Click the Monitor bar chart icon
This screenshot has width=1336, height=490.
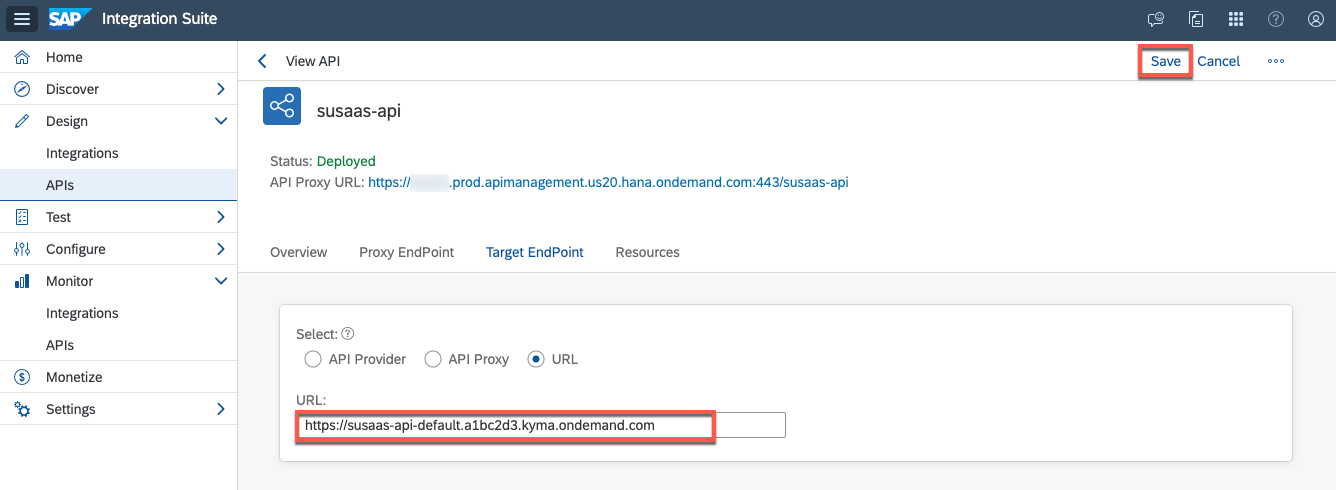pos(22,281)
